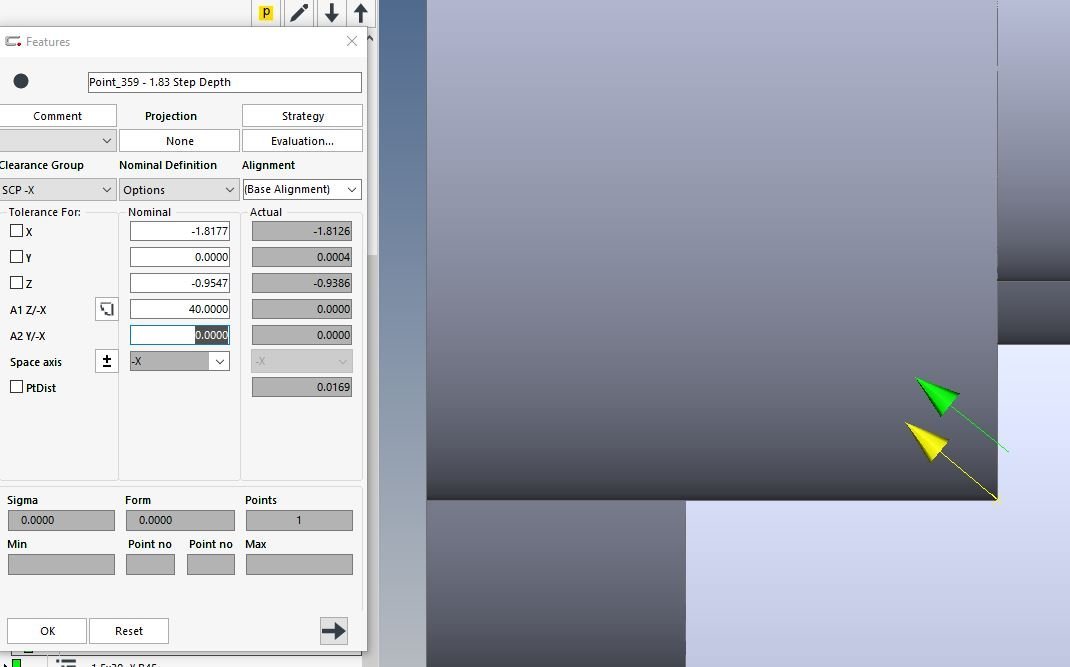Image resolution: width=1070 pixels, height=667 pixels.
Task: Enable the X tolerance checkbox
Action: pyautogui.click(x=16, y=231)
